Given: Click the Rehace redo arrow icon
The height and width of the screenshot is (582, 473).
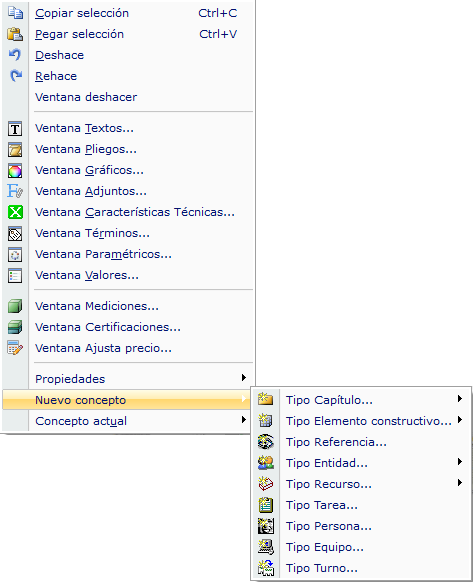Looking at the screenshot, I should [x=15, y=76].
